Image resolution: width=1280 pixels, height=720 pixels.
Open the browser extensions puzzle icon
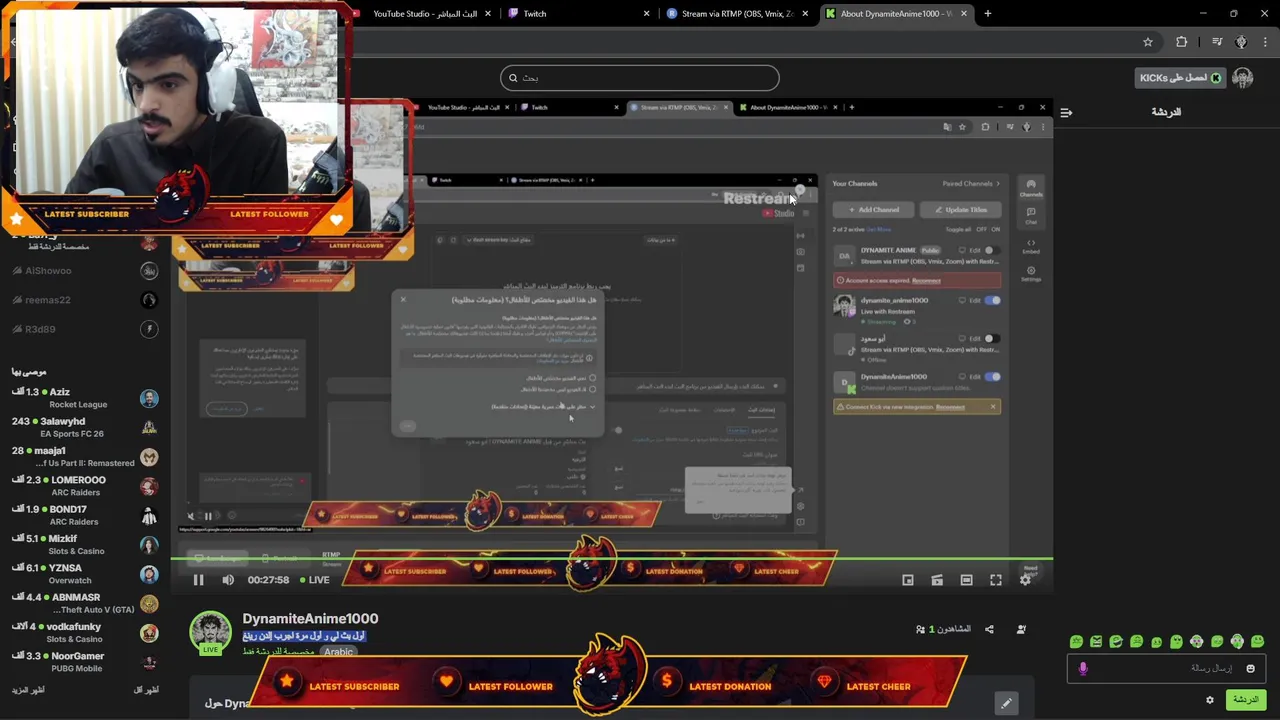point(1182,42)
